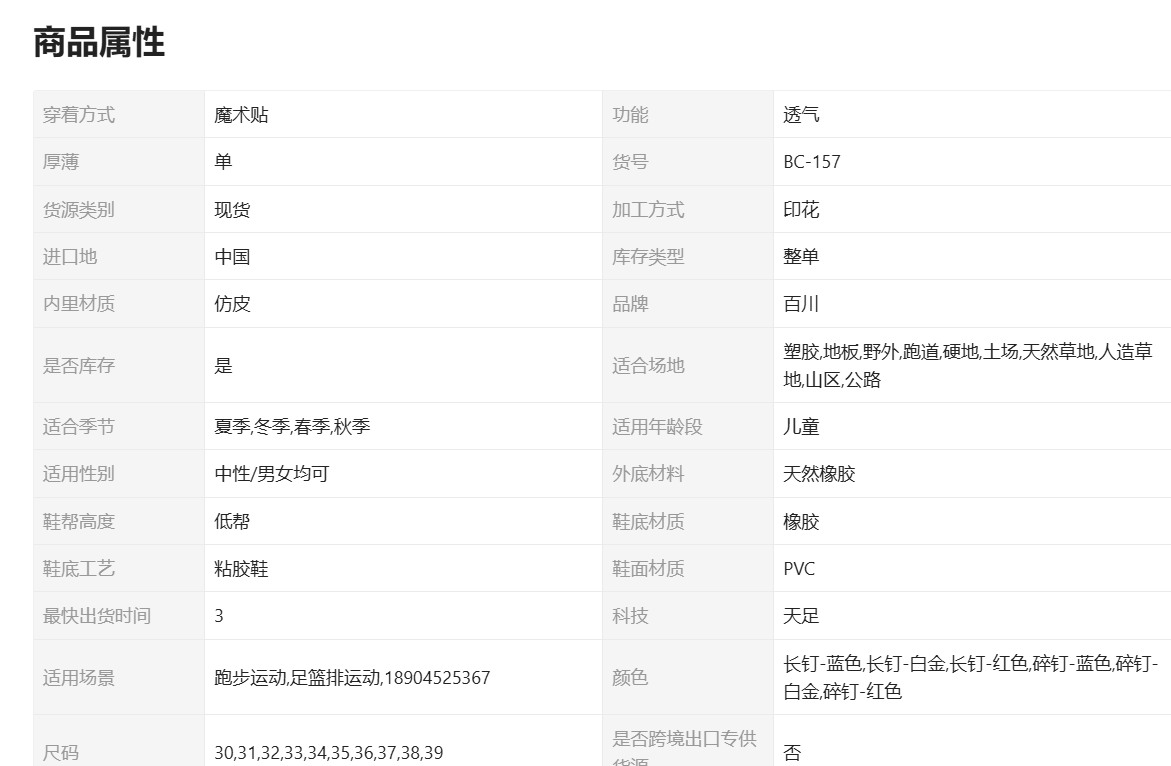Click the 中性/男女均可 gender value
Screen dimensions: 1171x766
pyautogui.click(x=271, y=474)
